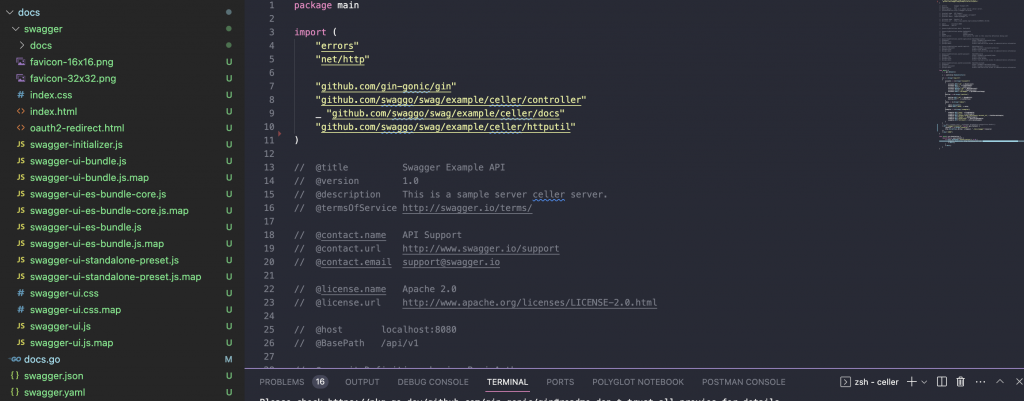Open swagger-ui-standalone-preset.js.map file
The width and height of the screenshot is (1024, 401).
point(116,277)
